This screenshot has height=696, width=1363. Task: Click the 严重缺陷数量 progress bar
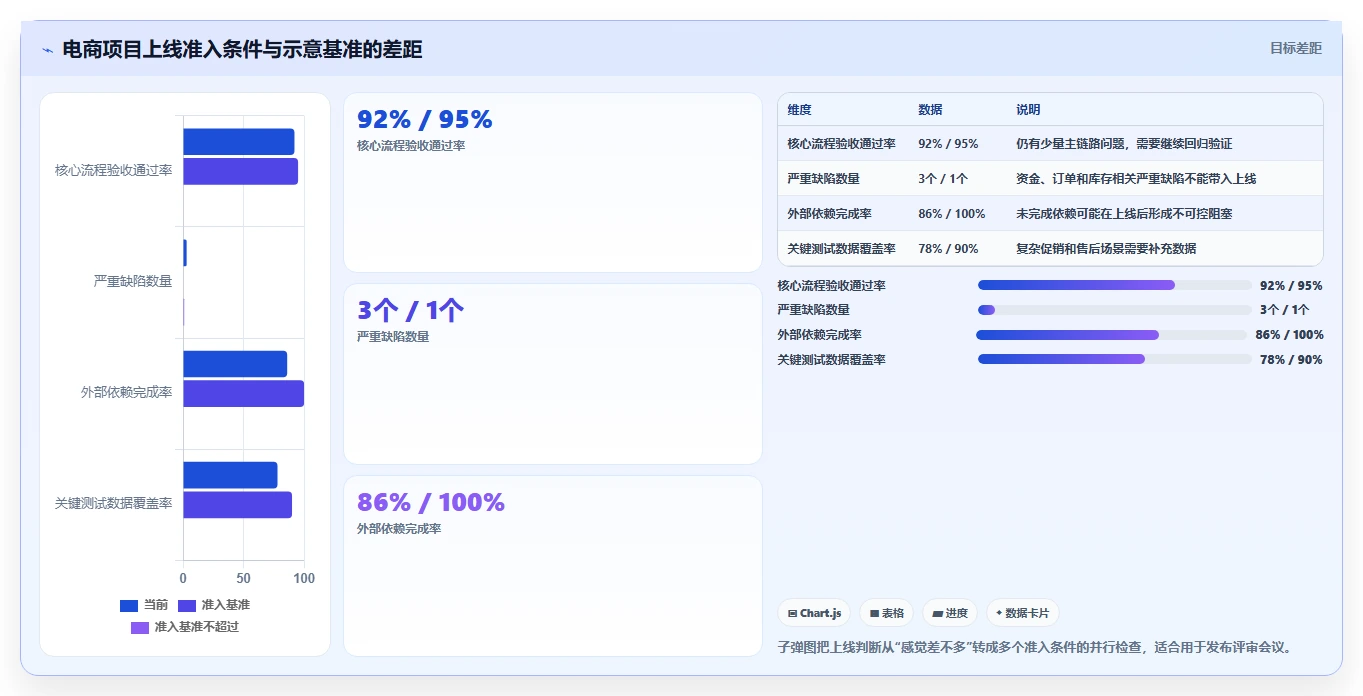pos(1114,310)
